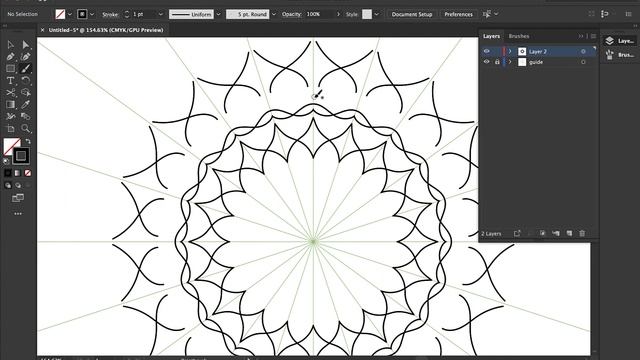Screen dimensions: 640x360
Task: Select the Untitled-5 document tab
Action: [x=106, y=30]
